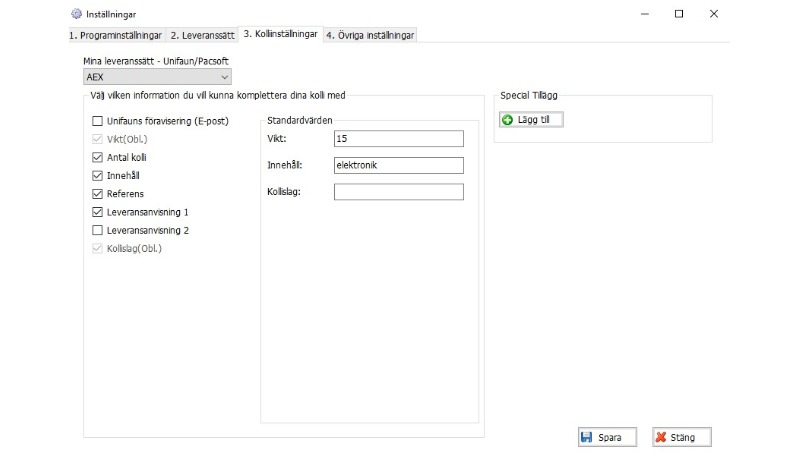Toggle the Innehåll checkbox
Viewport: 800px width, 460px height.
(97, 175)
